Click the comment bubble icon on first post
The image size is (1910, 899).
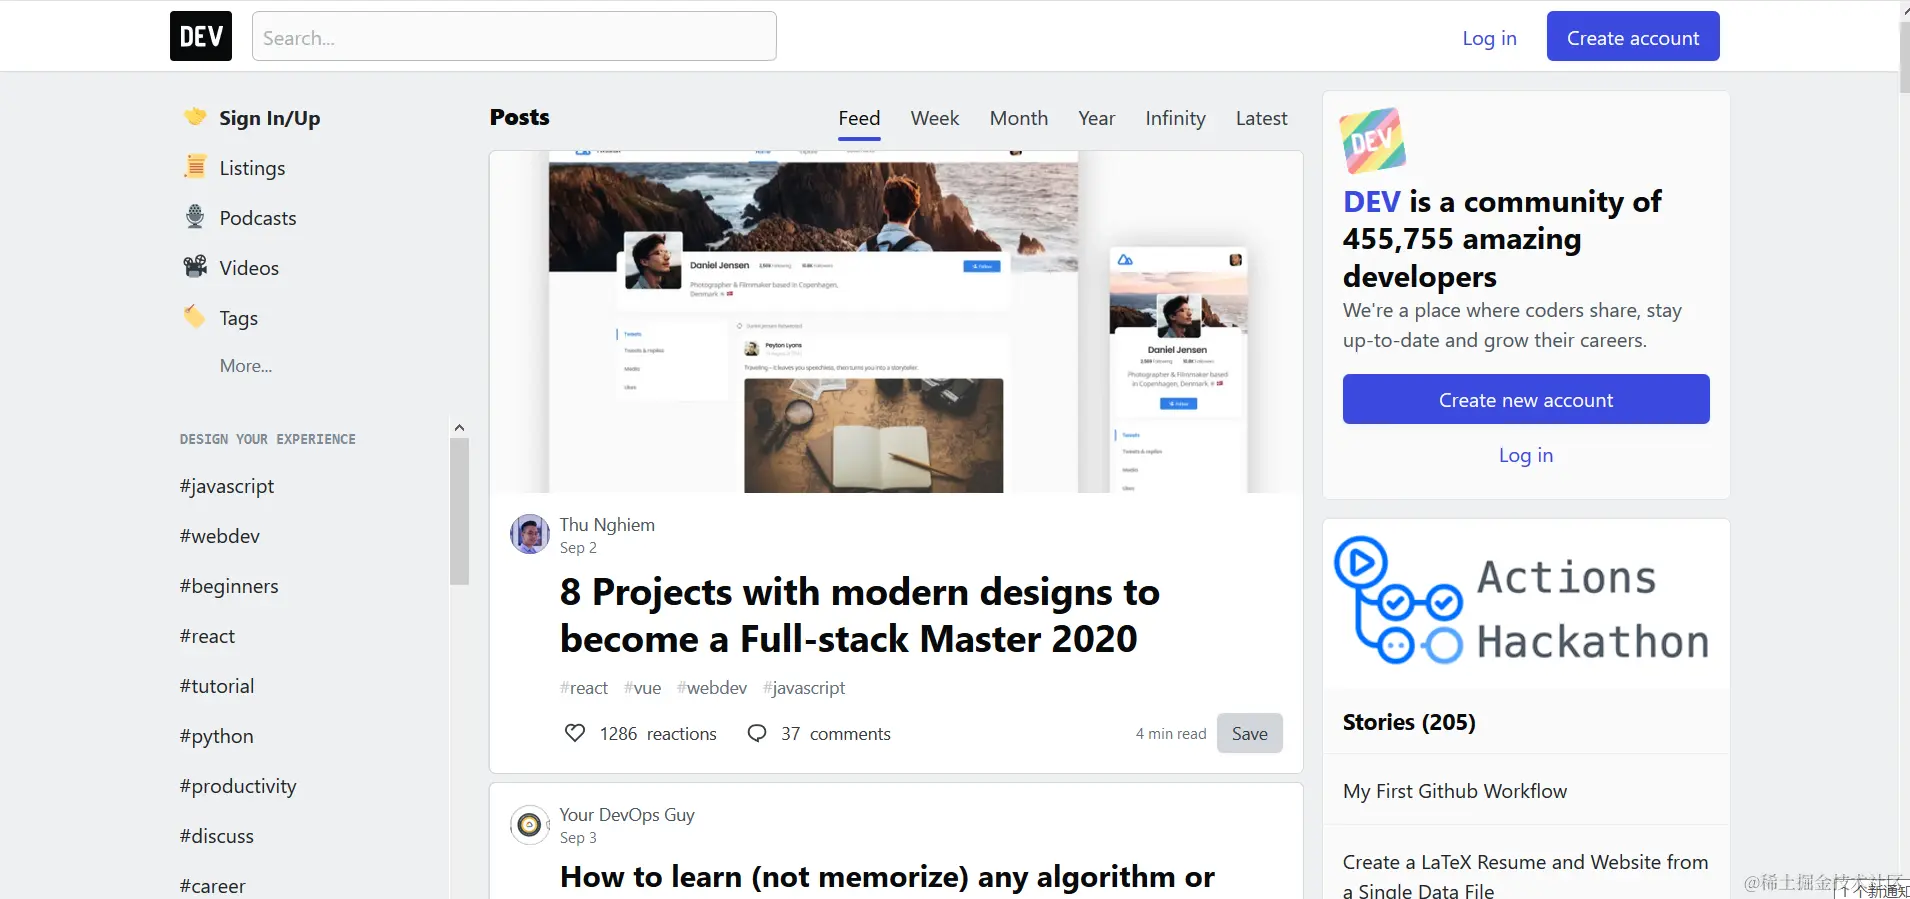click(757, 733)
